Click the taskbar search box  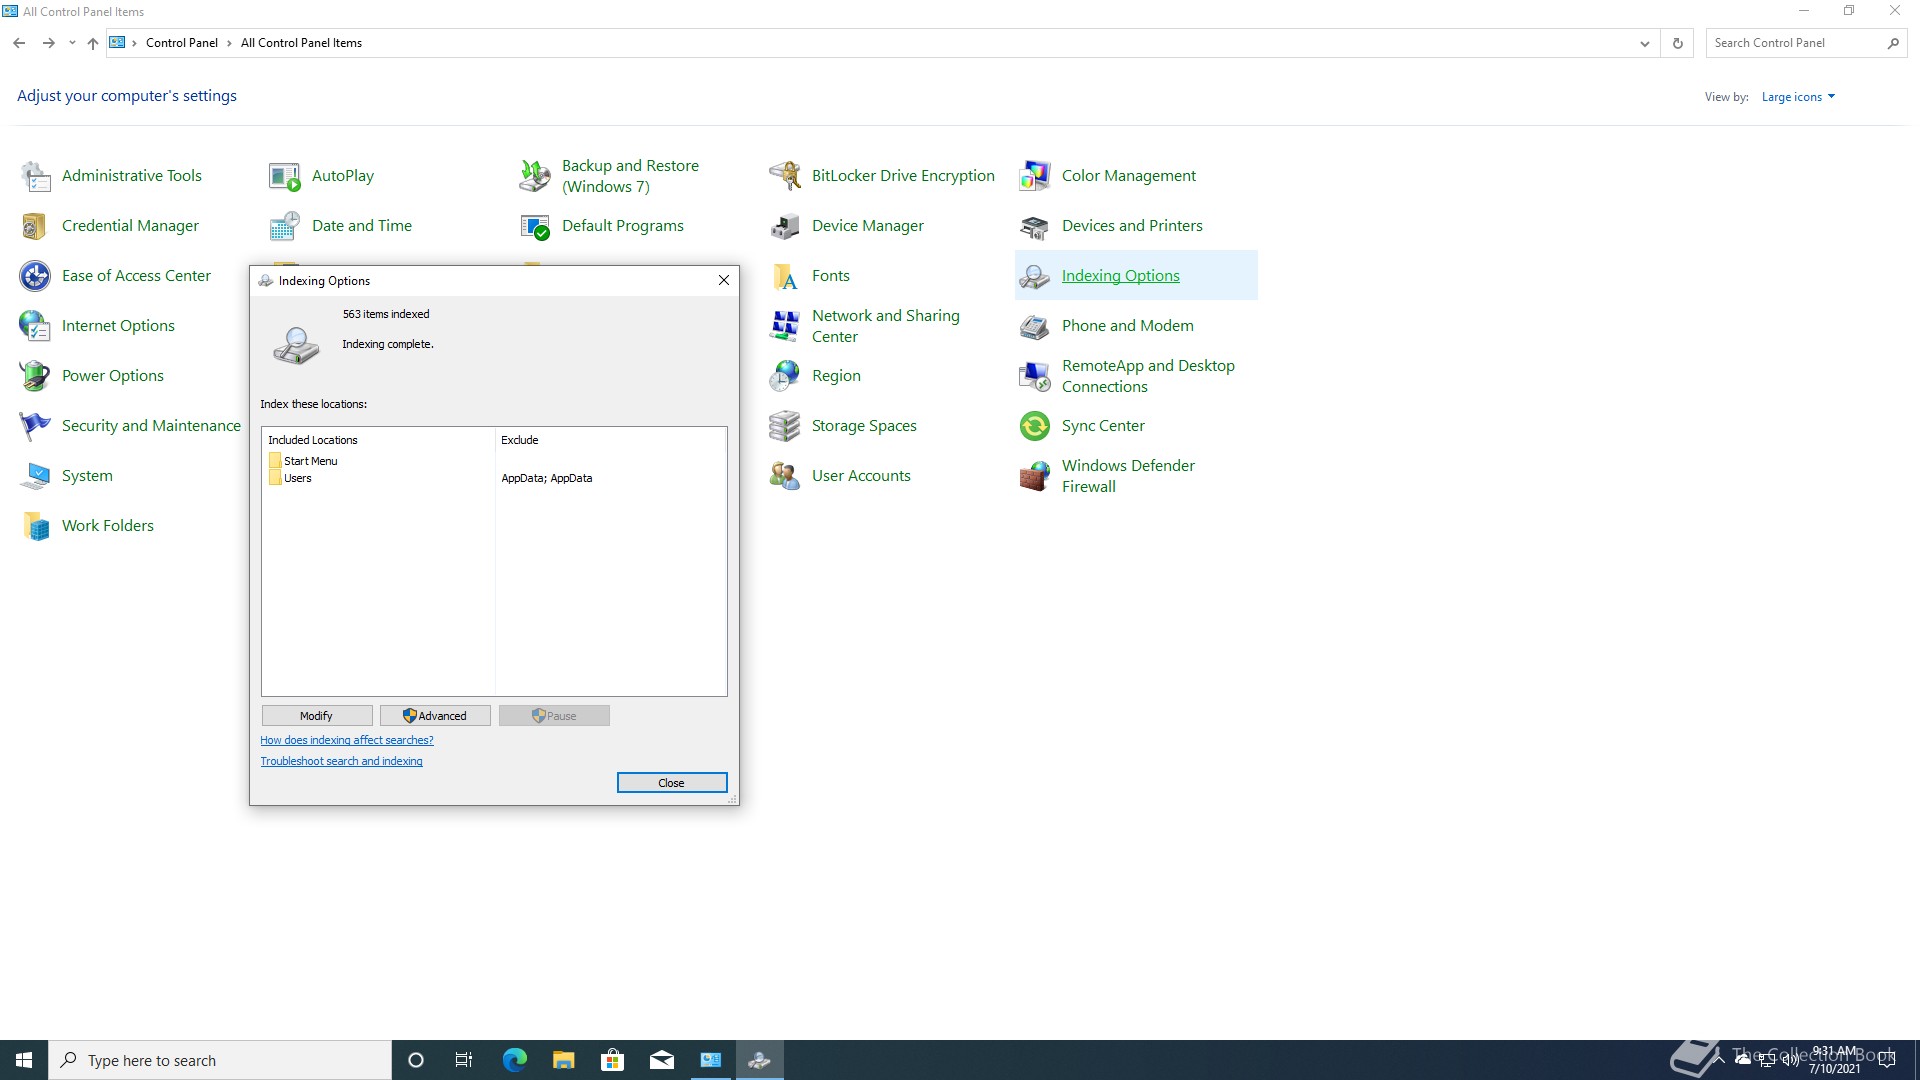tap(220, 1060)
